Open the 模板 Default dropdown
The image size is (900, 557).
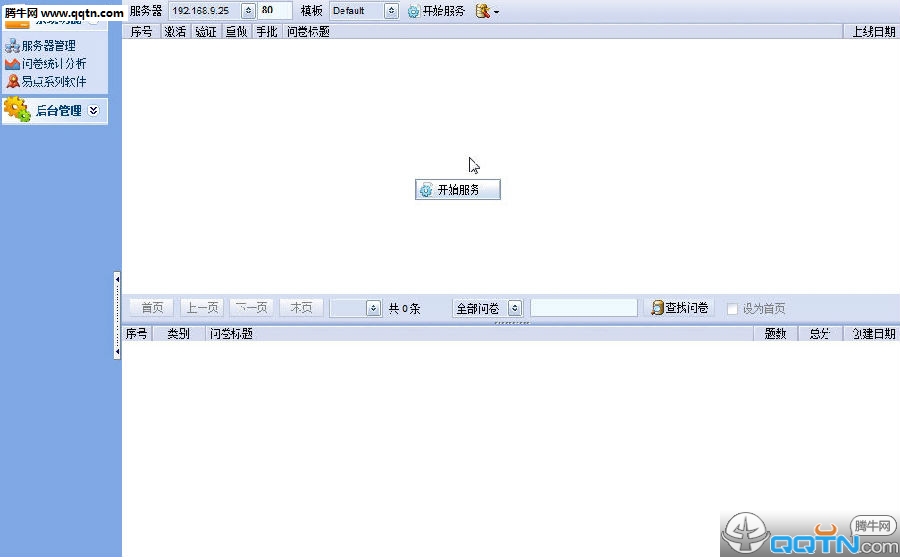pyautogui.click(x=390, y=11)
